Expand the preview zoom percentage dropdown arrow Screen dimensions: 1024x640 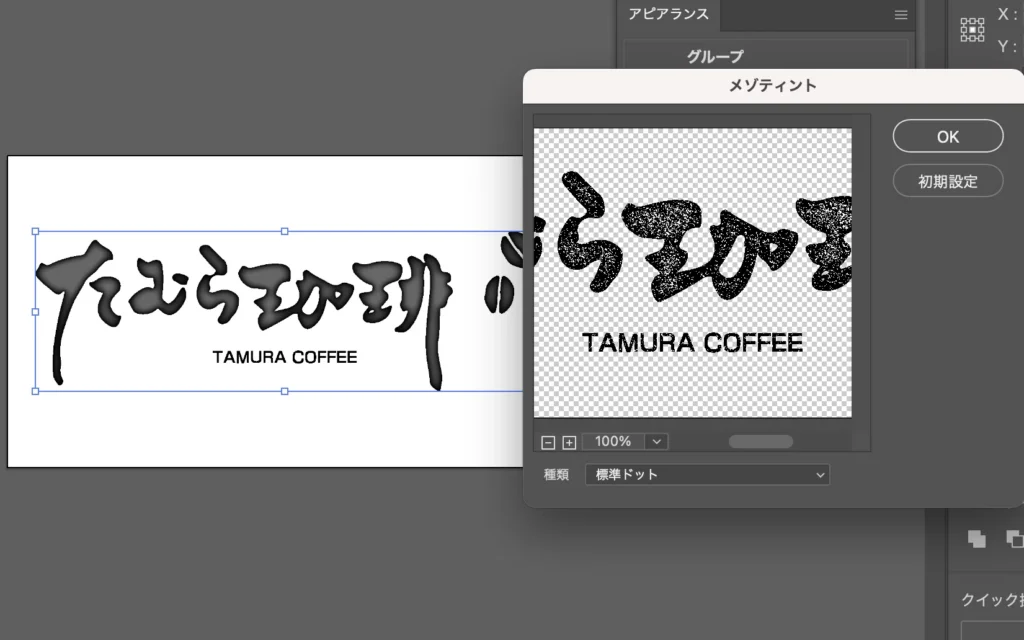[656, 441]
